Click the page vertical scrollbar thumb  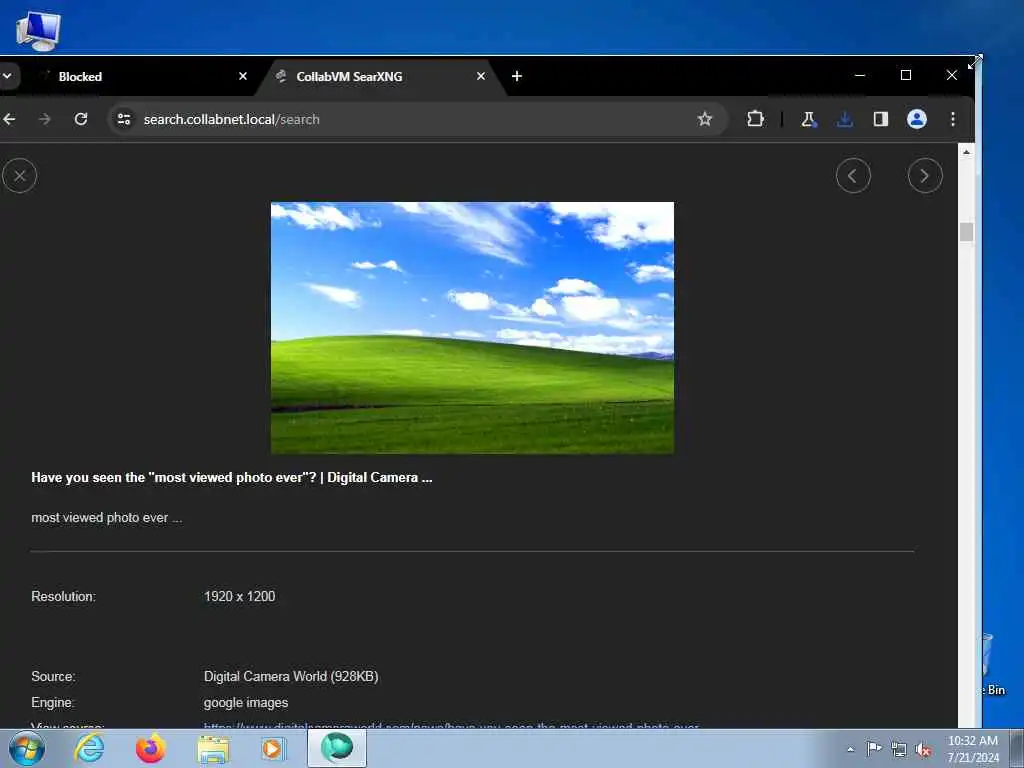coord(967,232)
